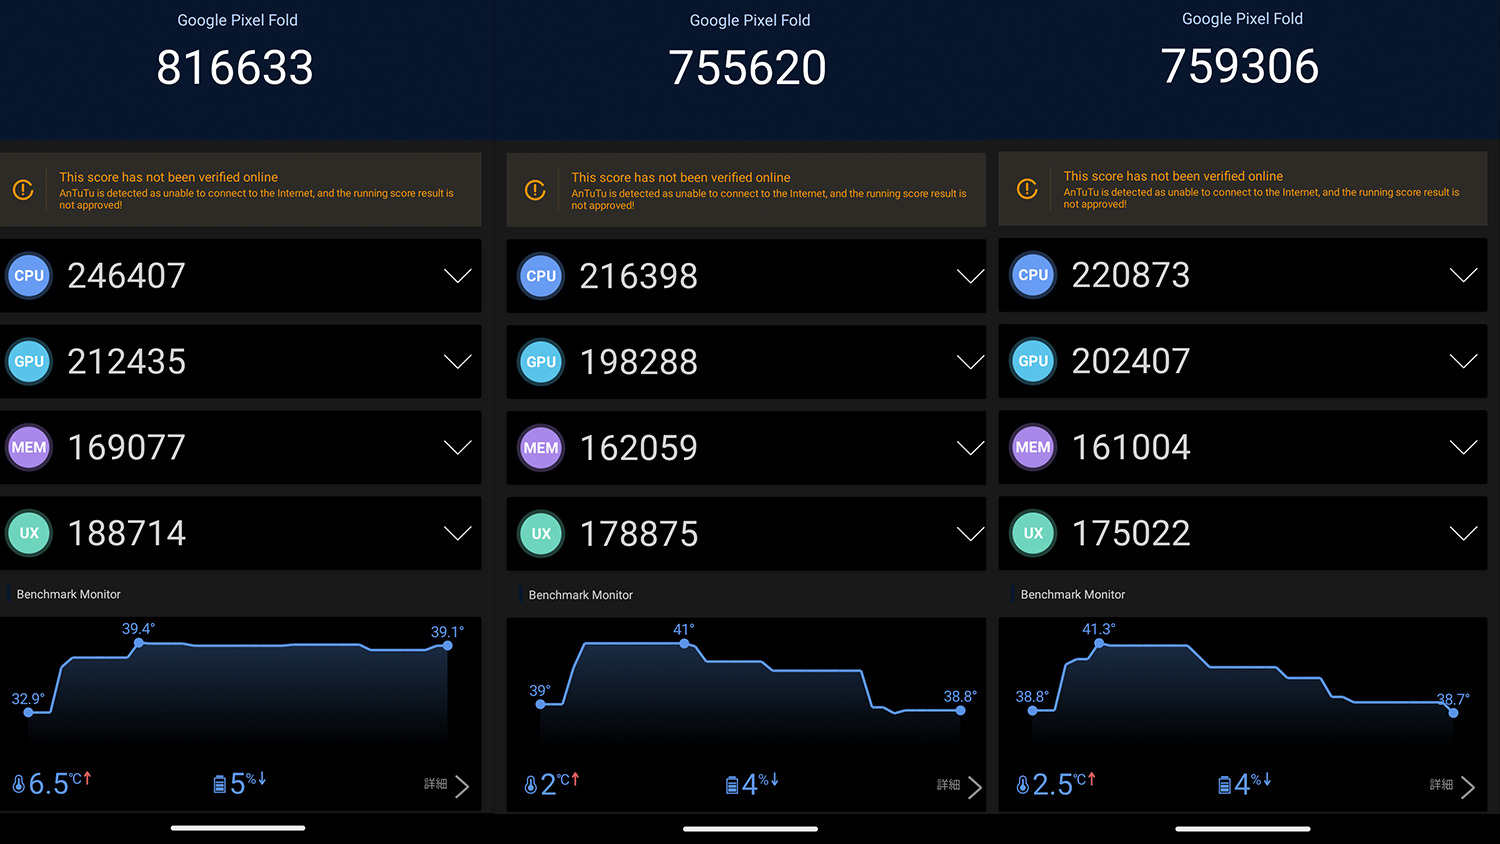The height and width of the screenshot is (844, 1500).
Task: Click the CPU icon beside score 246407
Action: (29, 276)
